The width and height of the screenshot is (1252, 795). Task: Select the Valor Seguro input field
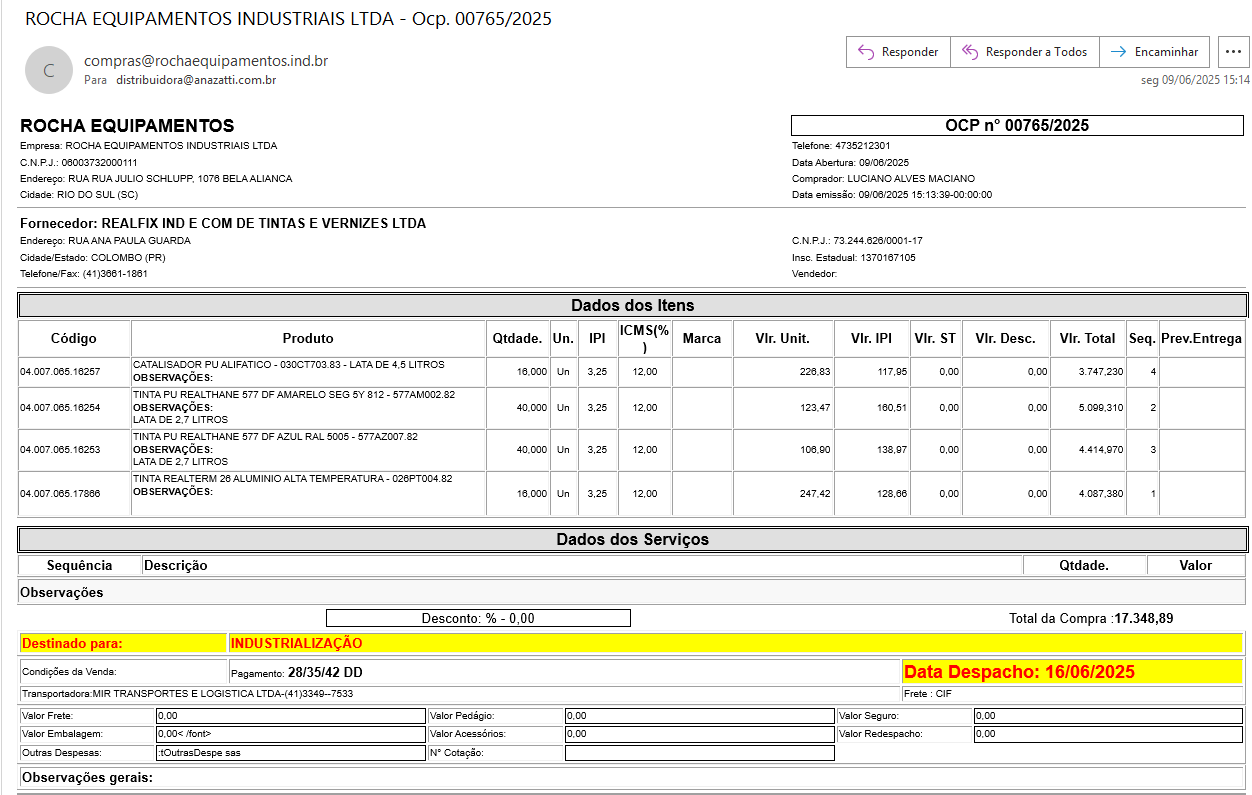pyautogui.click(x=1107, y=716)
